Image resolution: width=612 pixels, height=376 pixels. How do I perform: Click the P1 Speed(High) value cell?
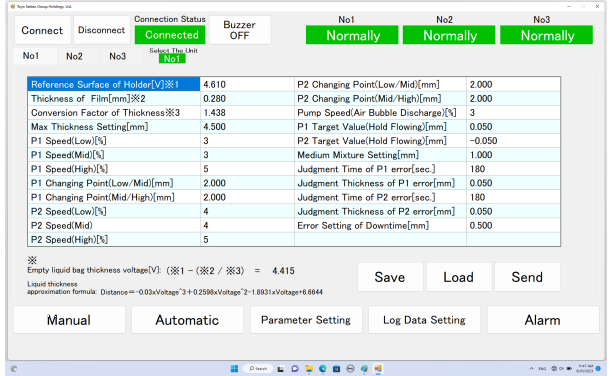[x=247, y=169]
